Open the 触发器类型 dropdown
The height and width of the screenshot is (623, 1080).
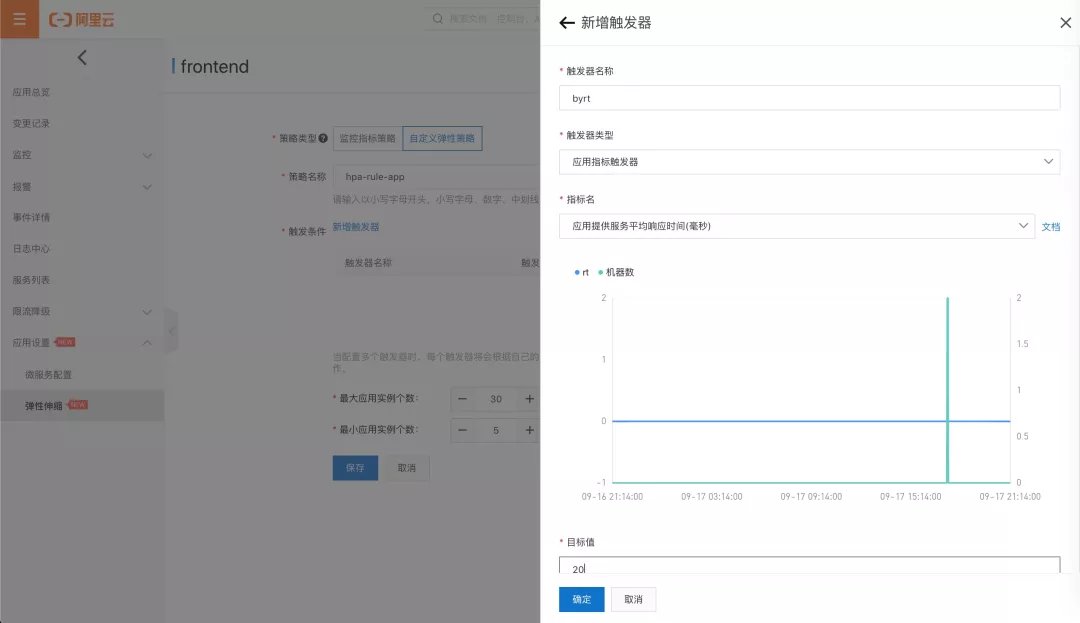(x=809, y=162)
